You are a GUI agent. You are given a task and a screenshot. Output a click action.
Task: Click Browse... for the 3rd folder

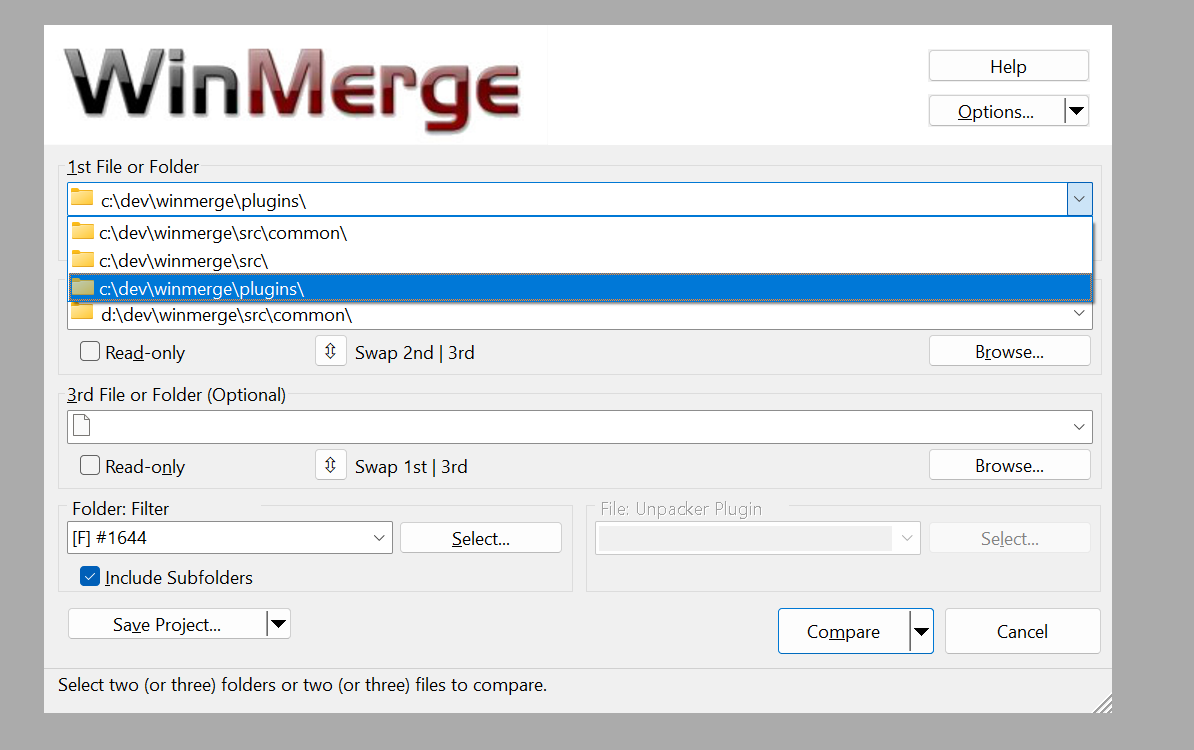point(1009,465)
